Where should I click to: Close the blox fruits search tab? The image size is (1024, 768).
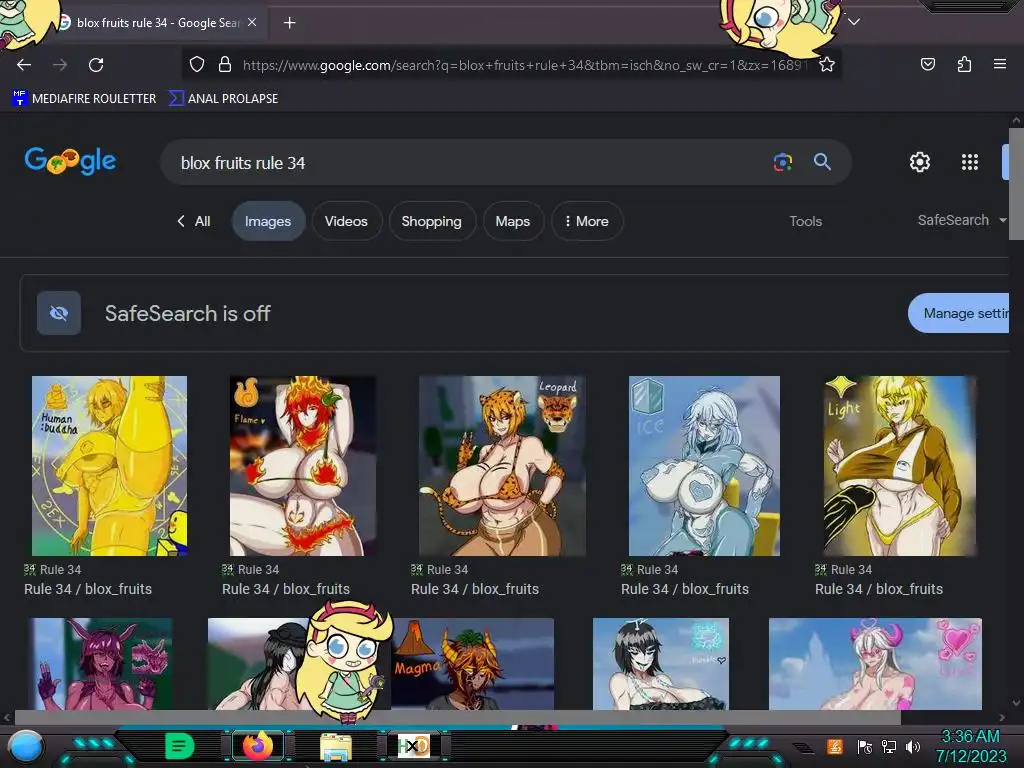pyautogui.click(x=252, y=22)
